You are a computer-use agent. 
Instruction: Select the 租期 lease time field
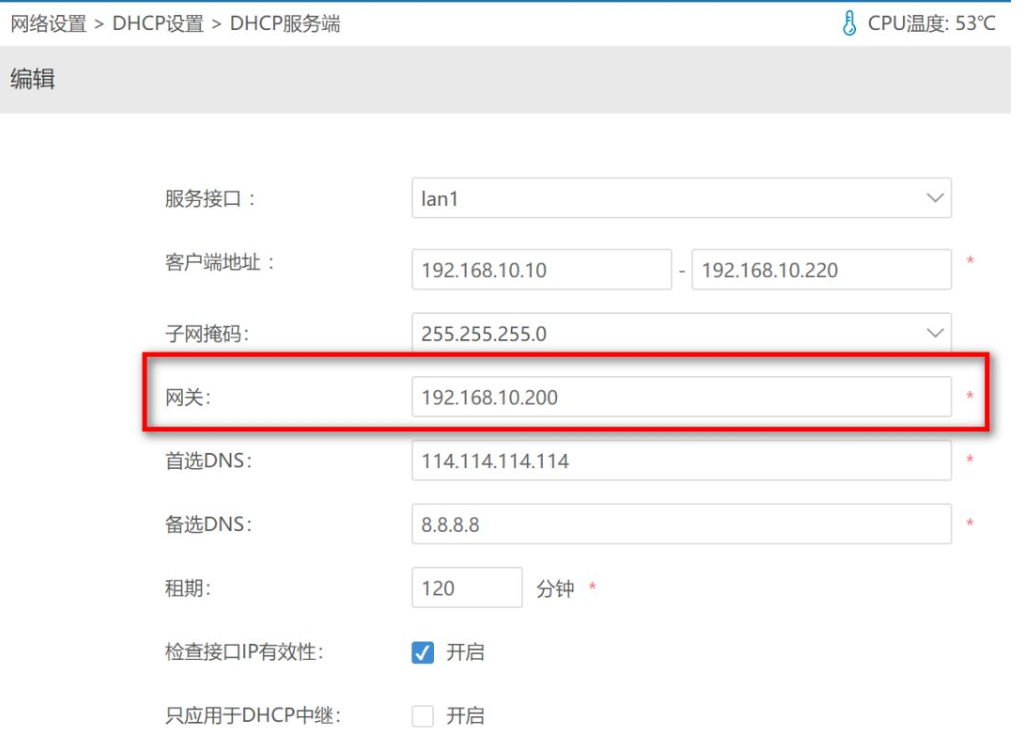467,588
